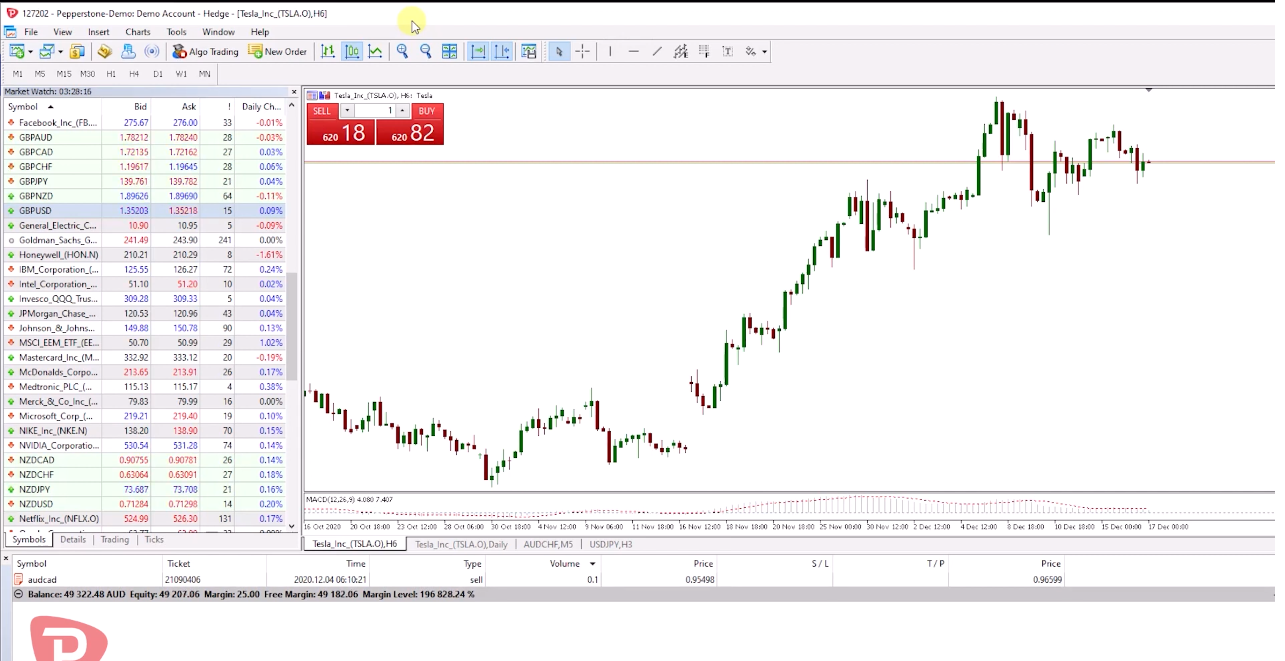Select the crosshair tool
This screenshot has width=1285, height=661.
click(x=583, y=51)
